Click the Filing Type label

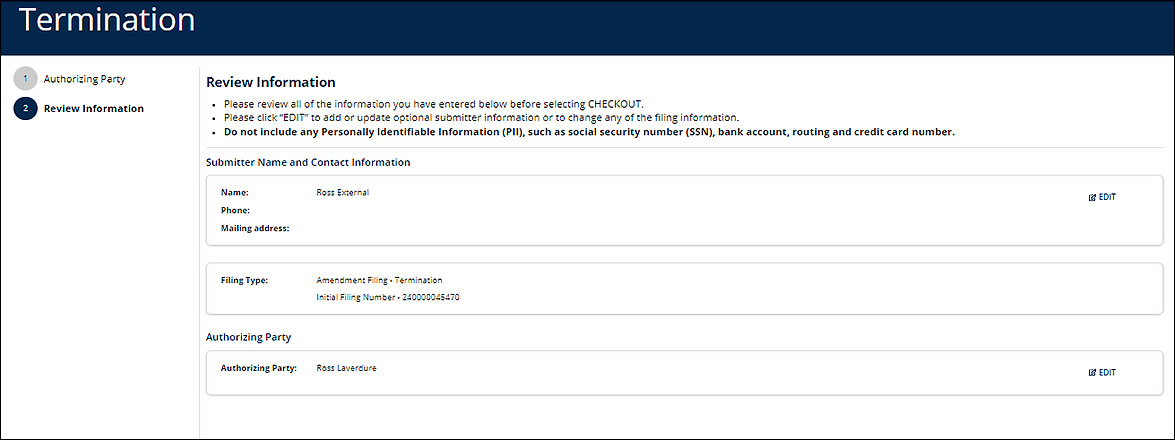[x=245, y=281]
